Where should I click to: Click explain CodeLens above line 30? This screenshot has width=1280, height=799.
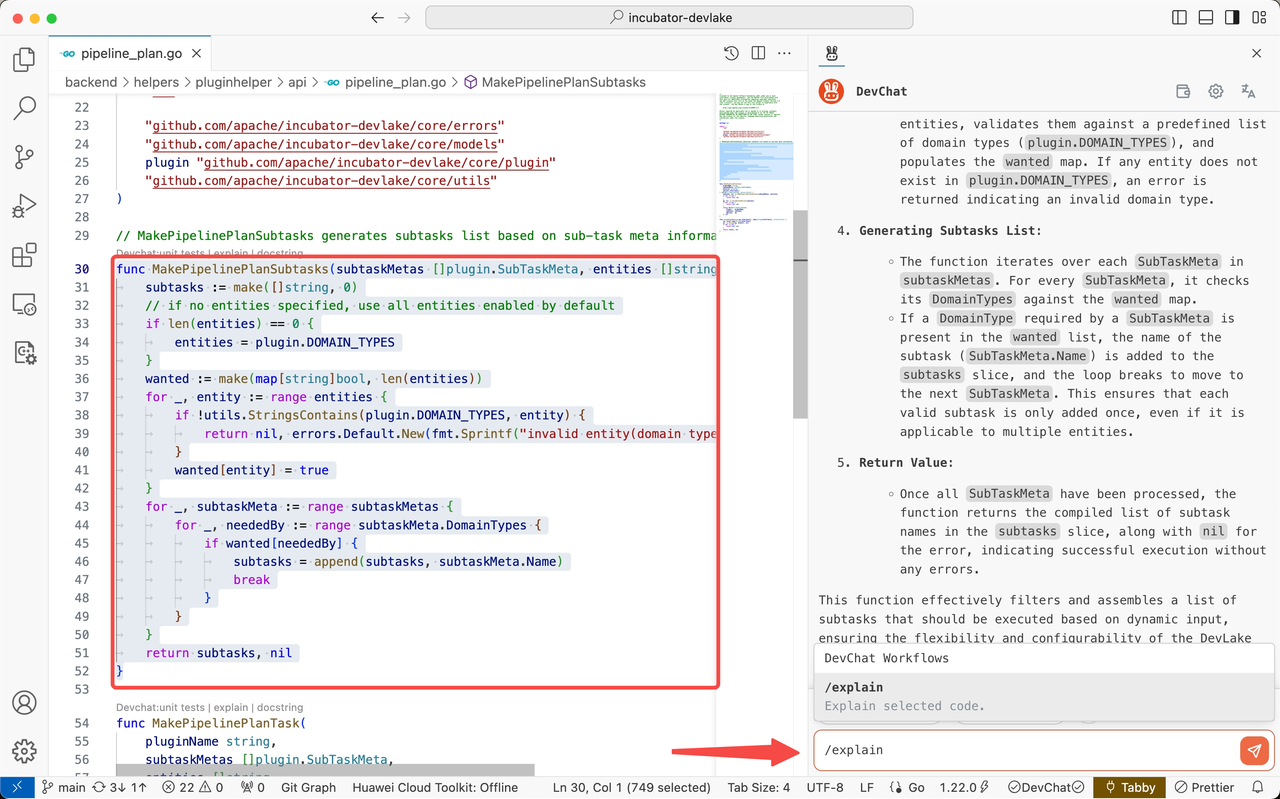(231, 254)
